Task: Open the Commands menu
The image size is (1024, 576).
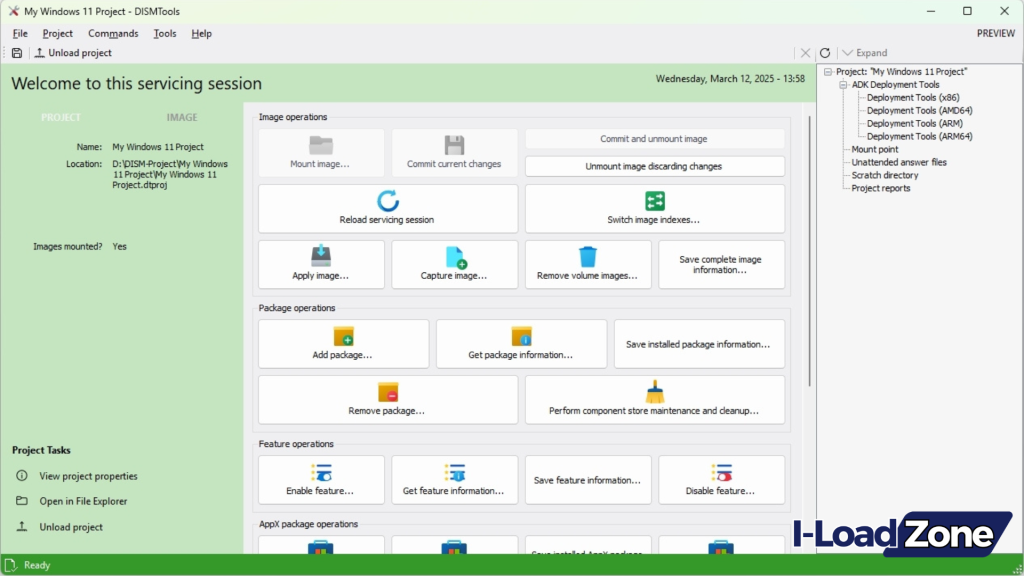Action: (x=113, y=33)
